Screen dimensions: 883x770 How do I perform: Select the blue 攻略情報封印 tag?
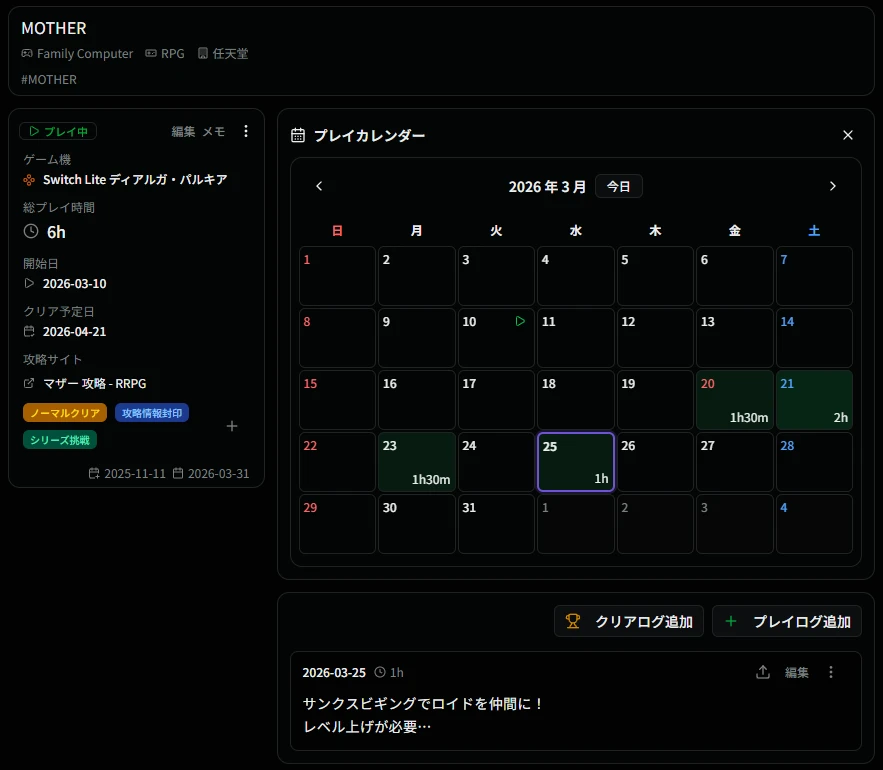[x=151, y=413]
